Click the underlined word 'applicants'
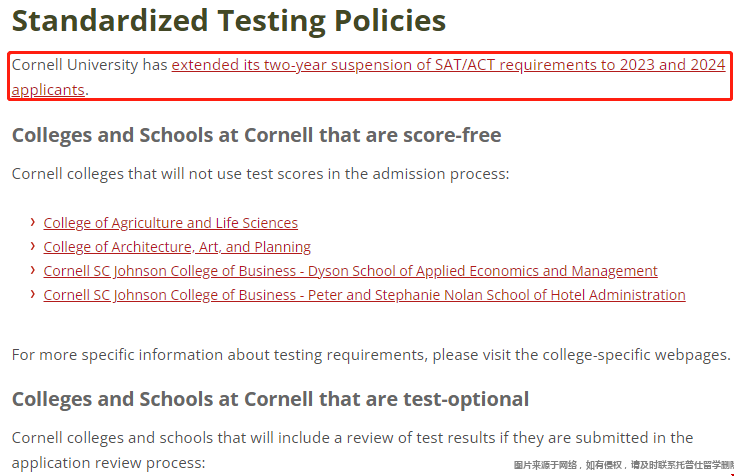Viewport: 734px width, 476px height. pos(48,89)
